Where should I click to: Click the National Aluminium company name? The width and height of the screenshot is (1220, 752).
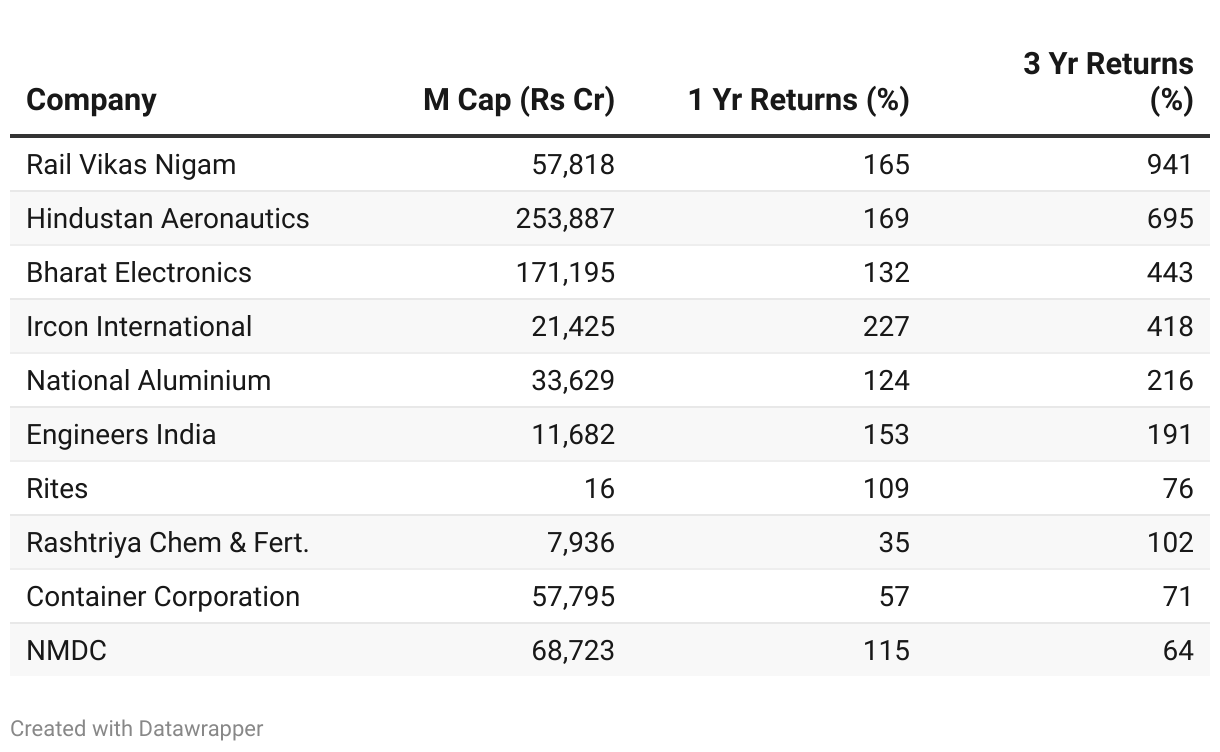tap(148, 380)
